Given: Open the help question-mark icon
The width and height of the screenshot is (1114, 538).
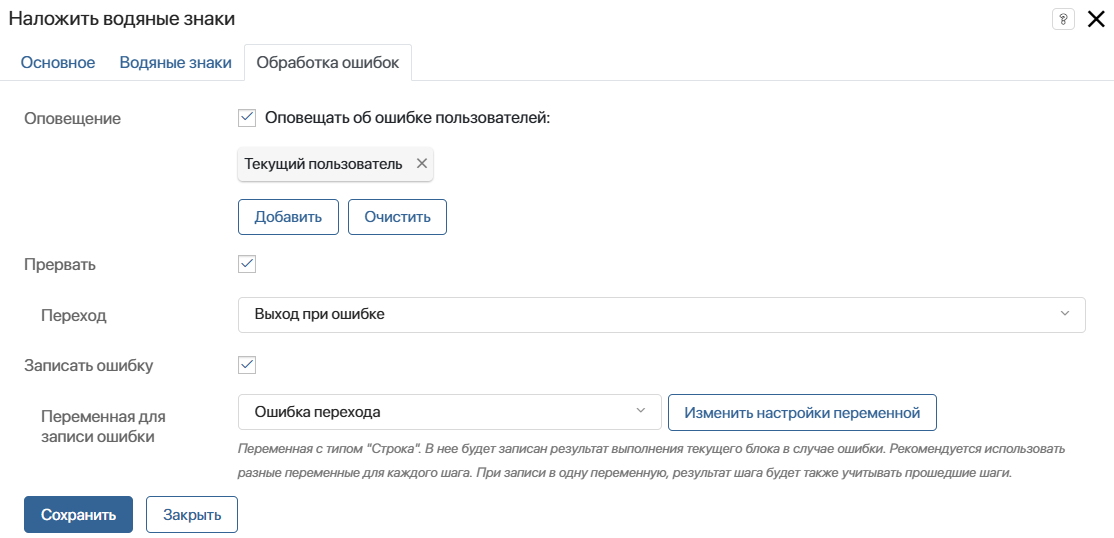Looking at the screenshot, I should 1063,19.
